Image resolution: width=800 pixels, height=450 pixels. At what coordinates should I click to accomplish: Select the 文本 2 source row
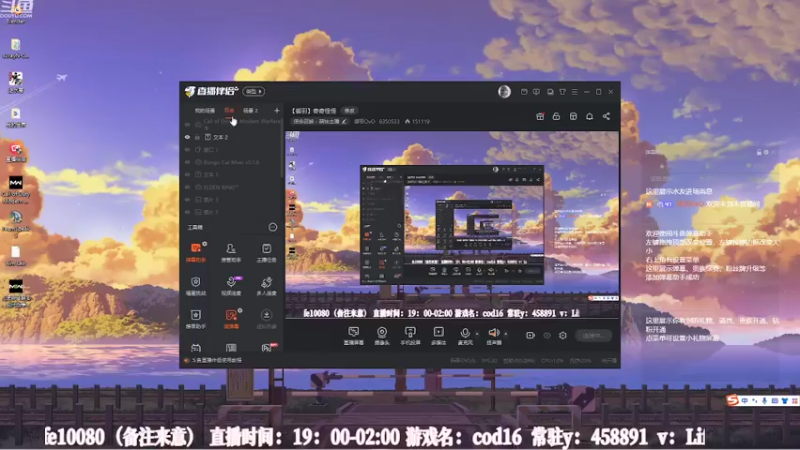tap(232, 137)
